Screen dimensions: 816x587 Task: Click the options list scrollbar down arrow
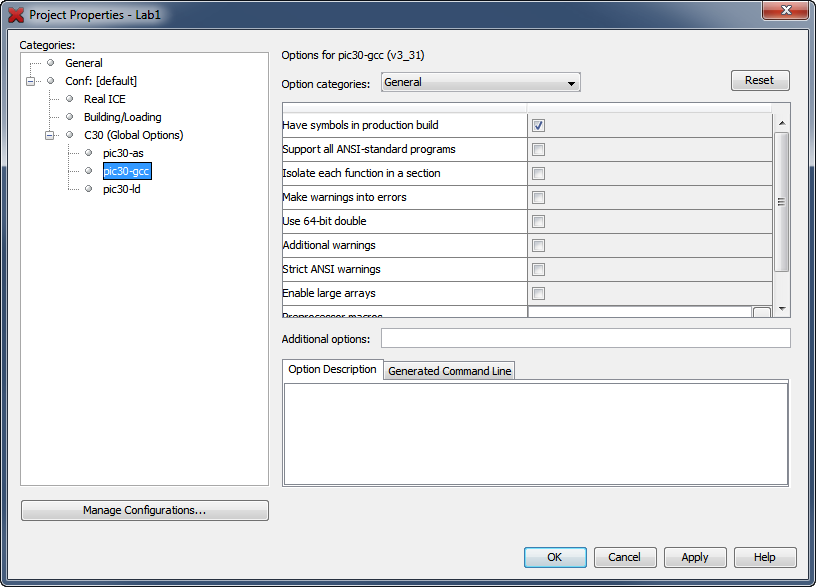point(782,307)
